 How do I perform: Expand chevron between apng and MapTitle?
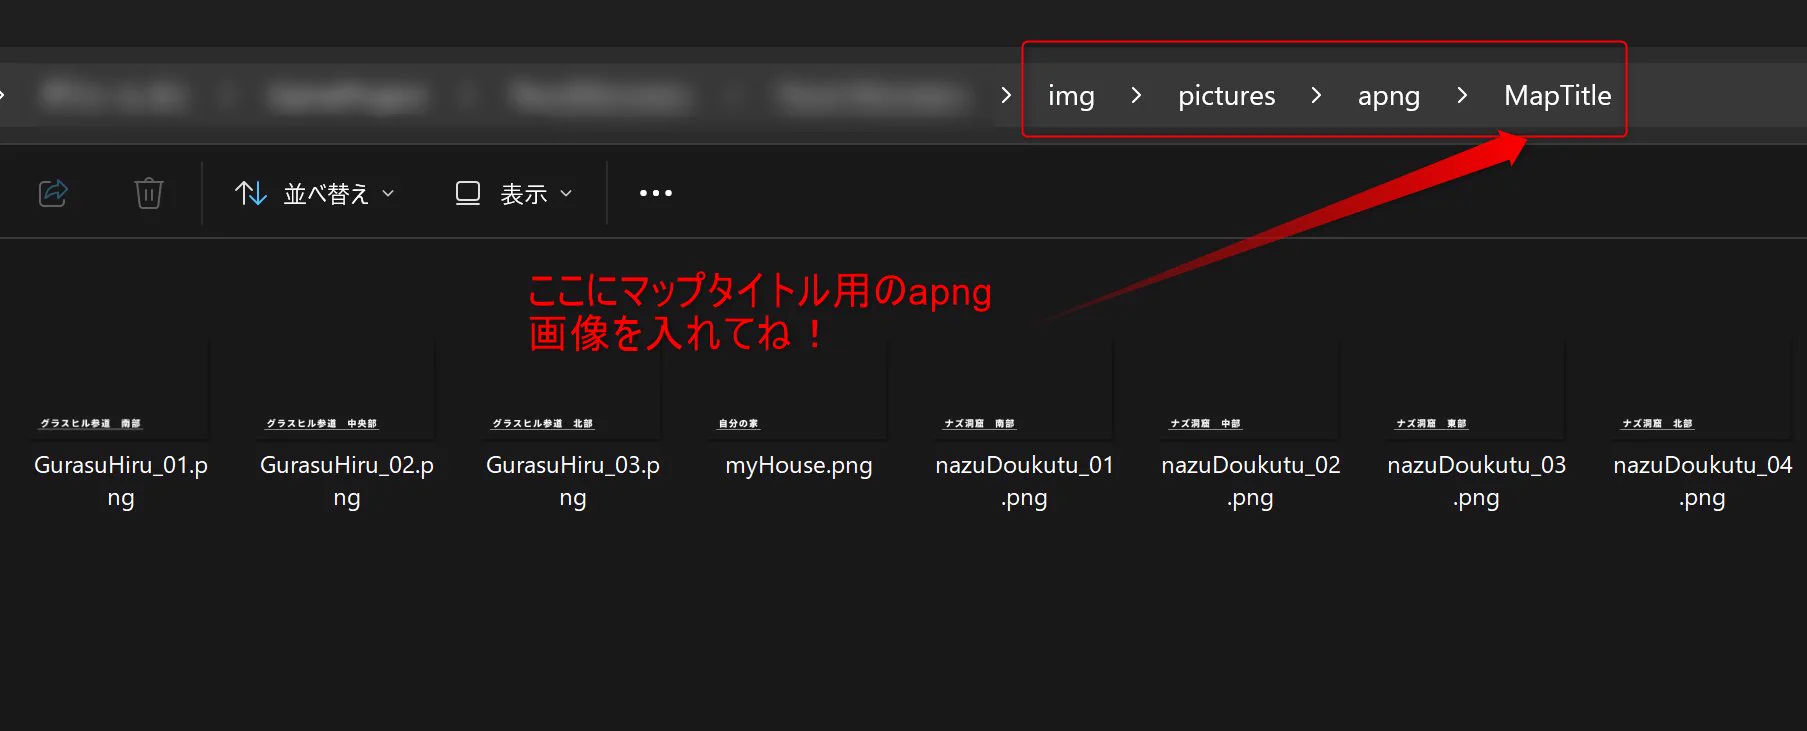click(x=1462, y=95)
